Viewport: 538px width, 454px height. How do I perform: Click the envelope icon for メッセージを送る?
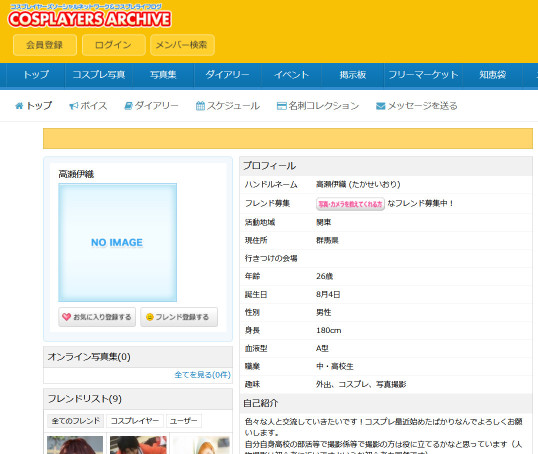pyautogui.click(x=381, y=106)
